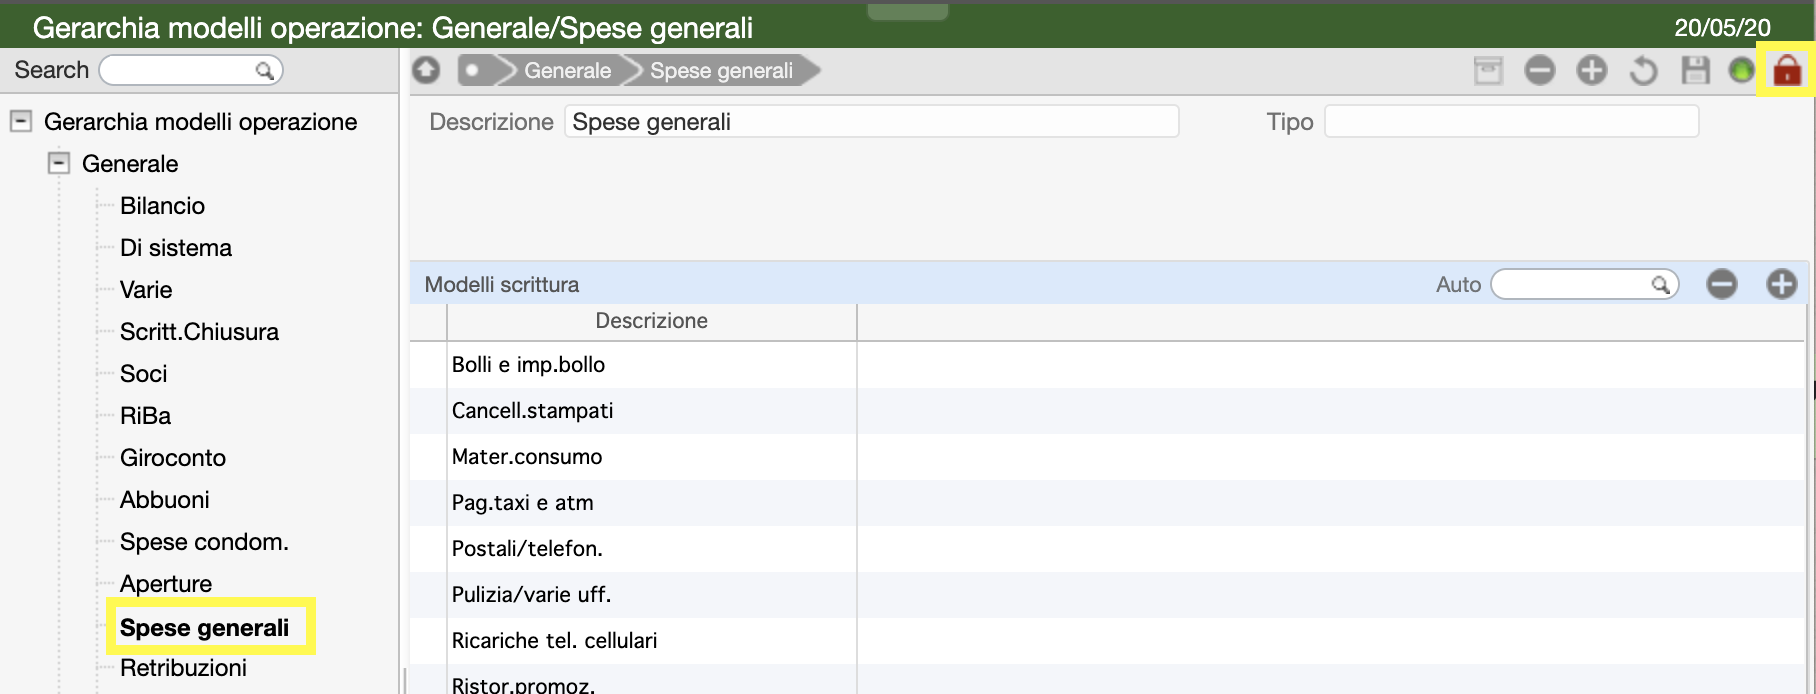Select Scritt.Chiusura in the tree
This screenshot has width=1816, height=694.
point(199,331)
